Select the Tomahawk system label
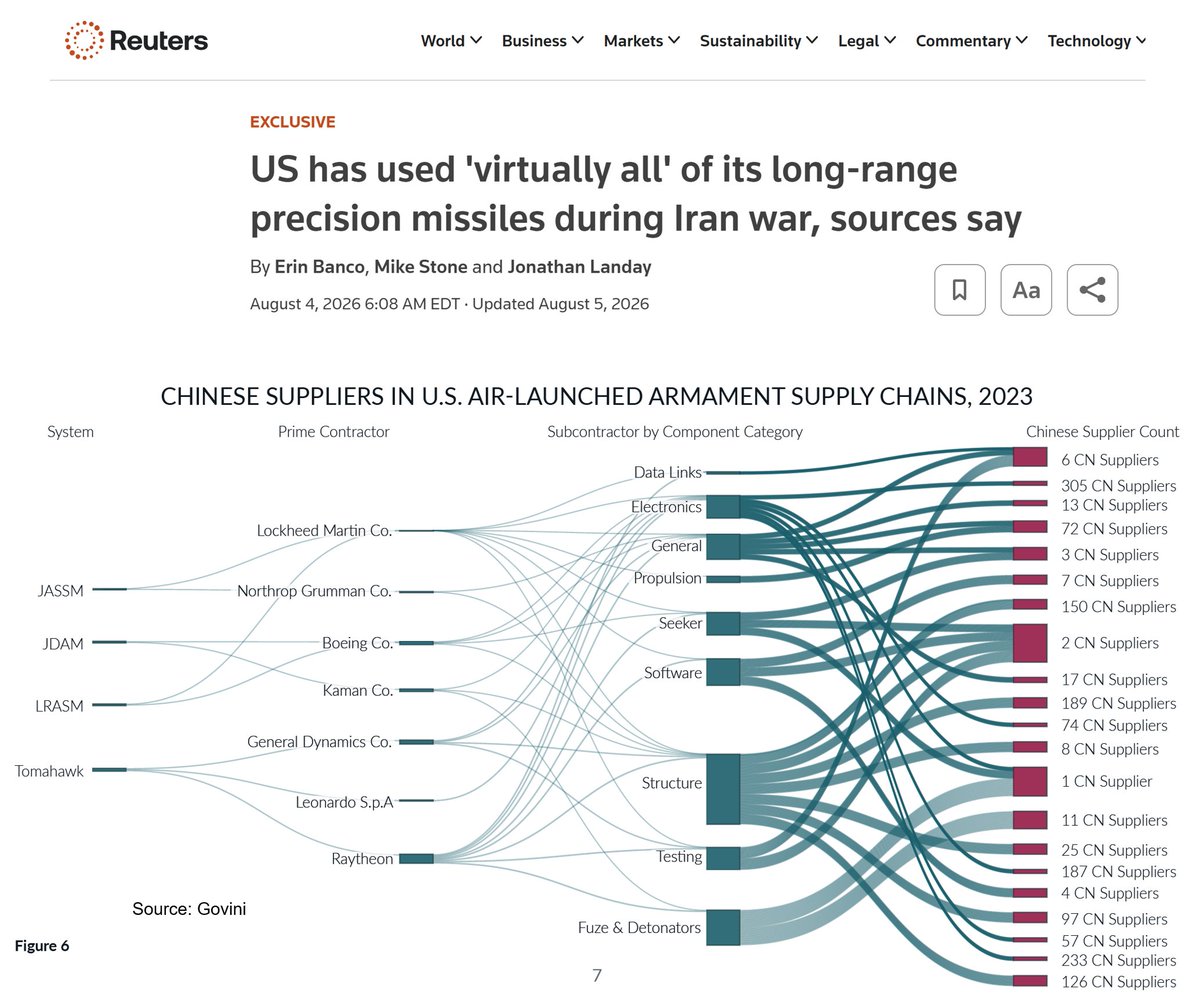 pyautogui.click(x=49, y=770)
